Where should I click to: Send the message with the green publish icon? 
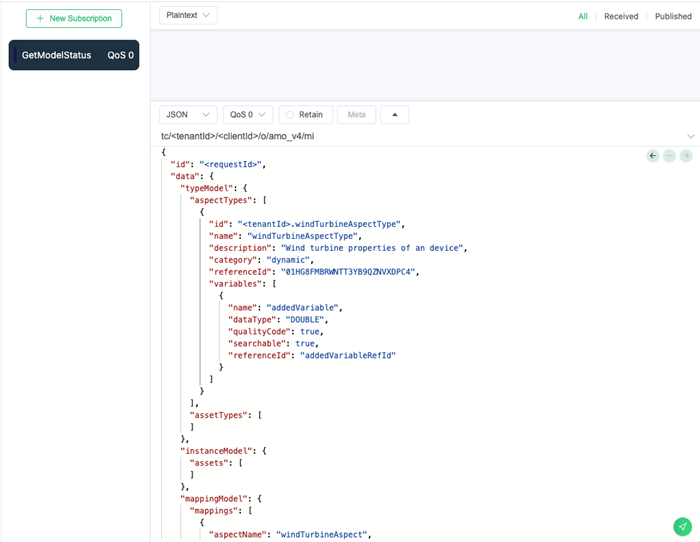click(683, 526)
